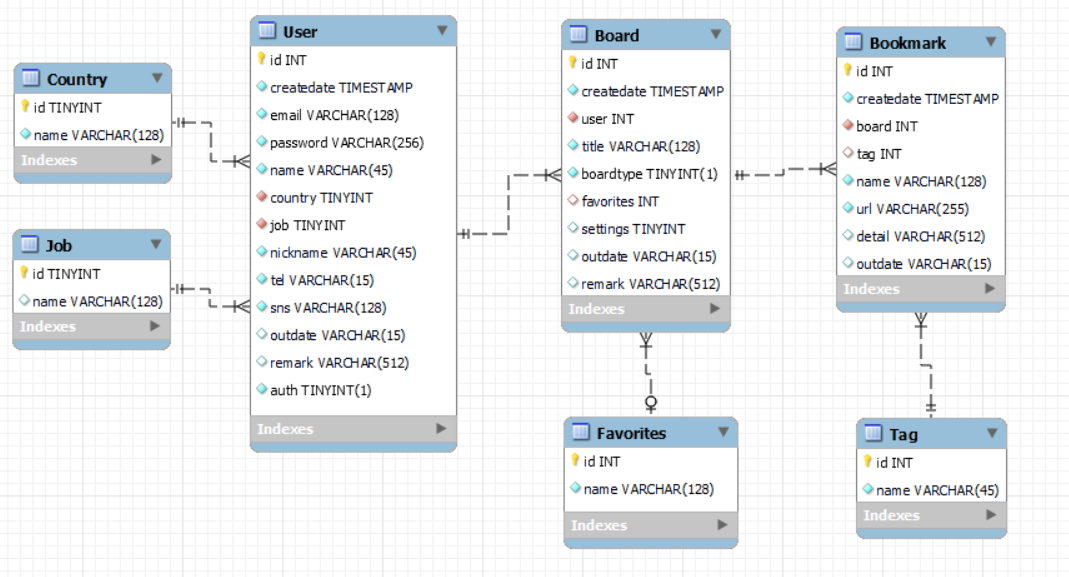Click the primary key icon of User id
Viewport: 1069px width, 577px height.
coord(261,59)
